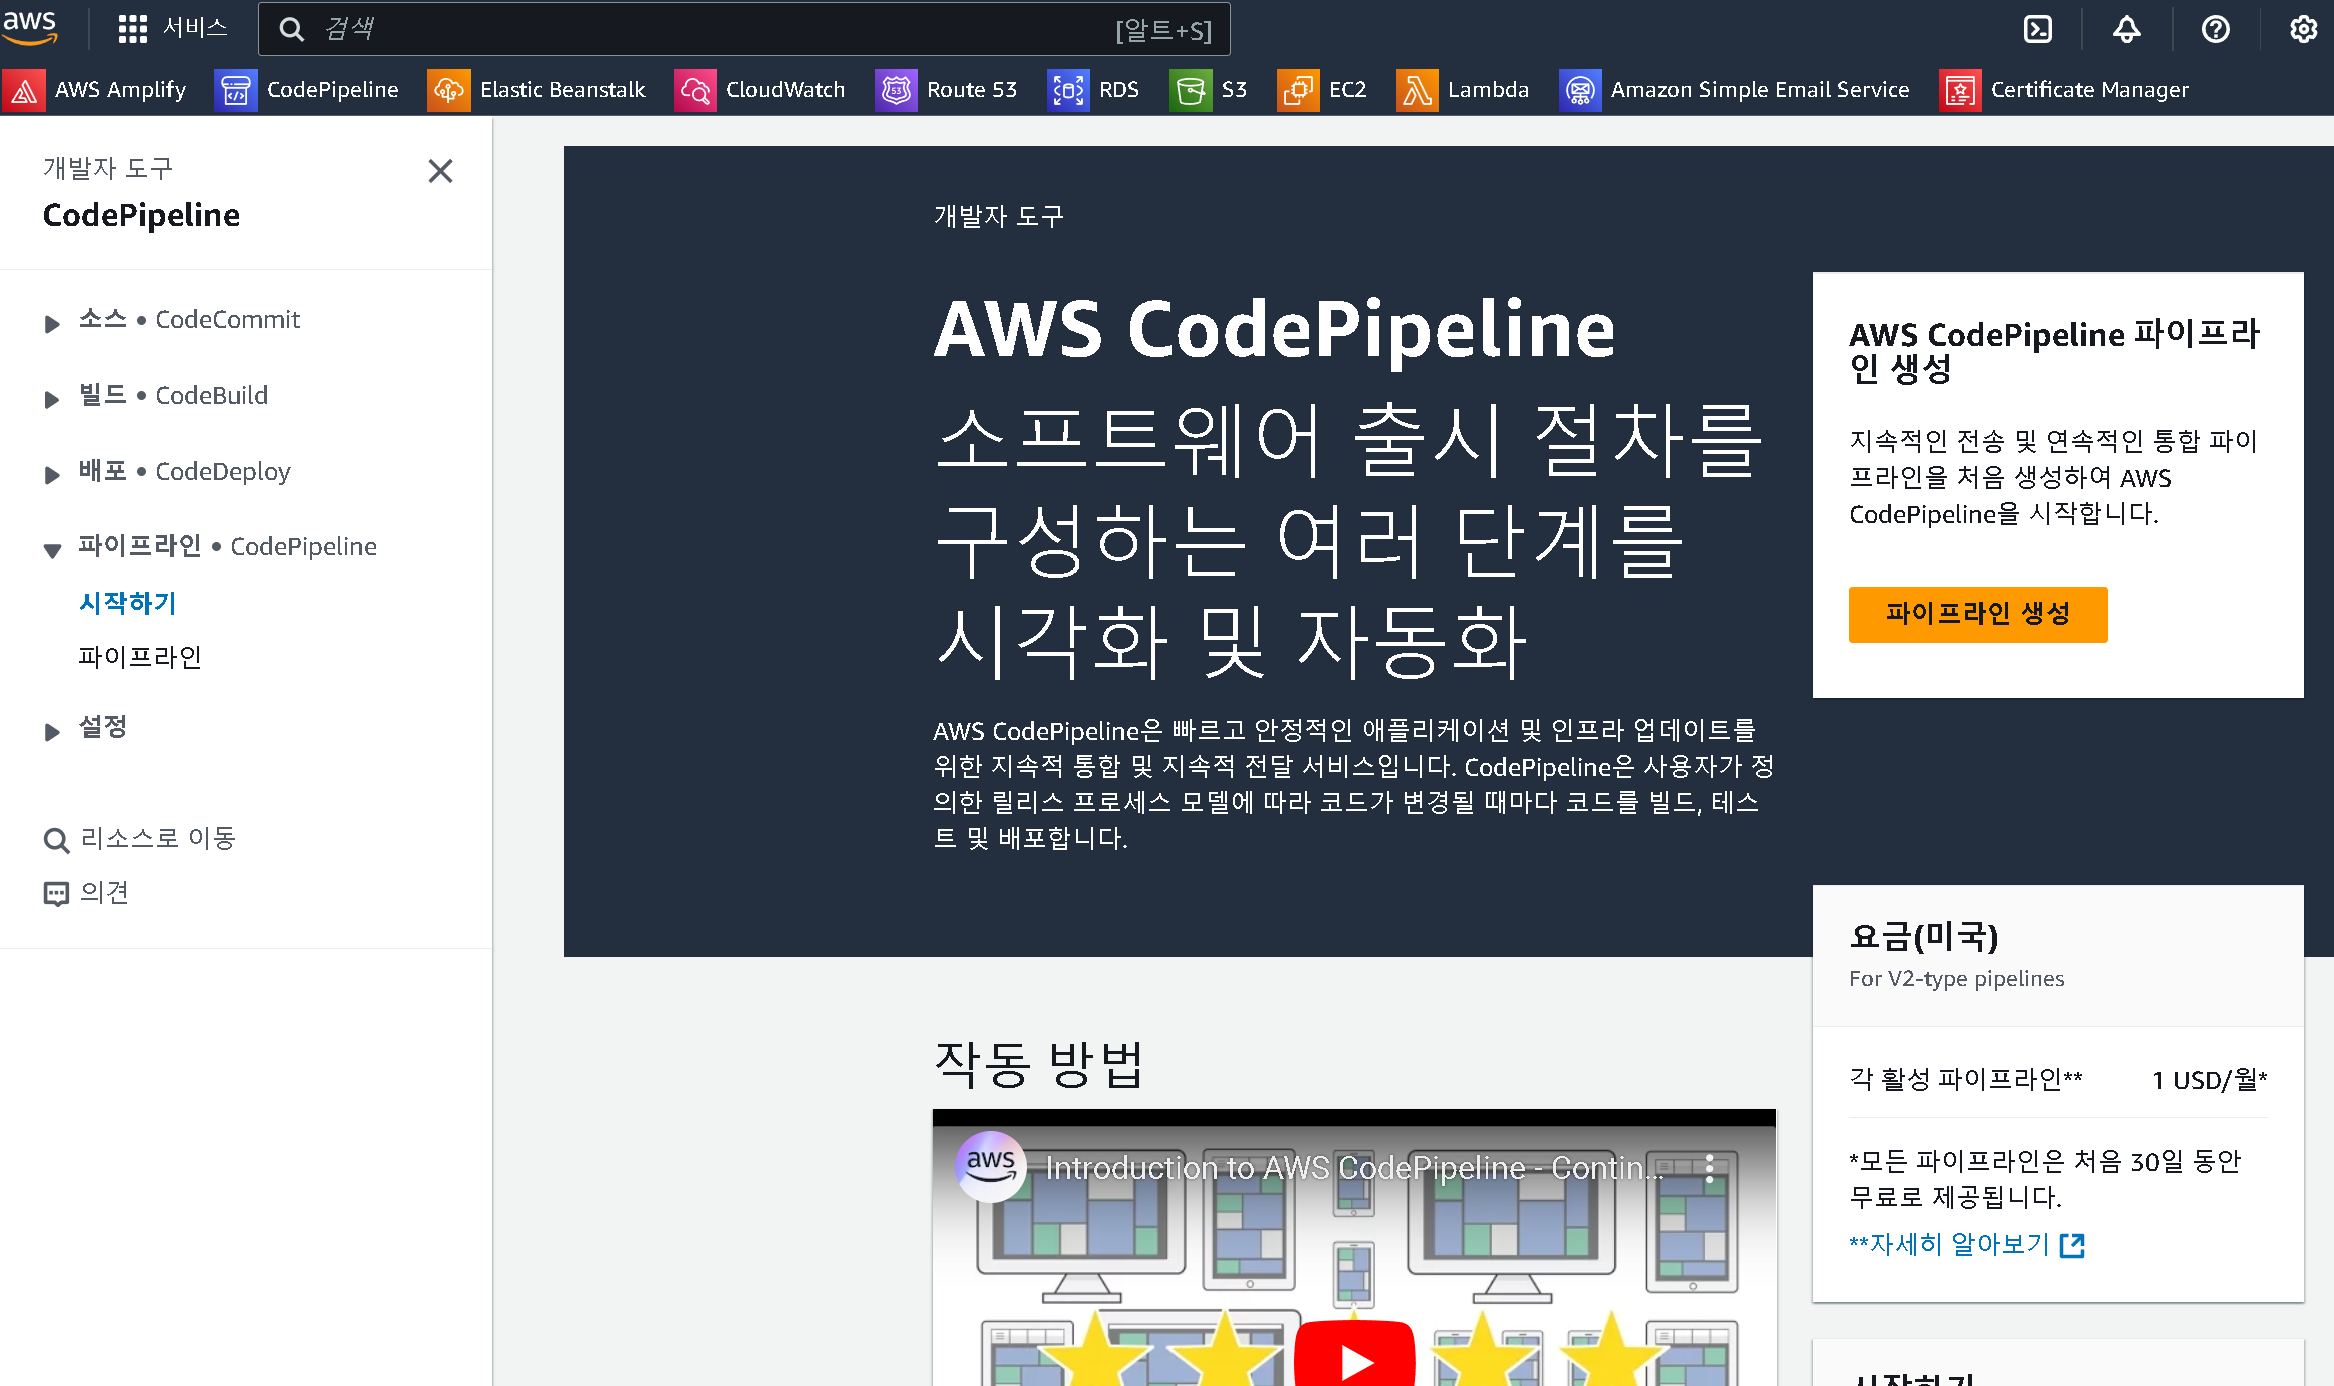Click the video title Introduction to AWS CodePipeline

[x=1354, y=1168]
